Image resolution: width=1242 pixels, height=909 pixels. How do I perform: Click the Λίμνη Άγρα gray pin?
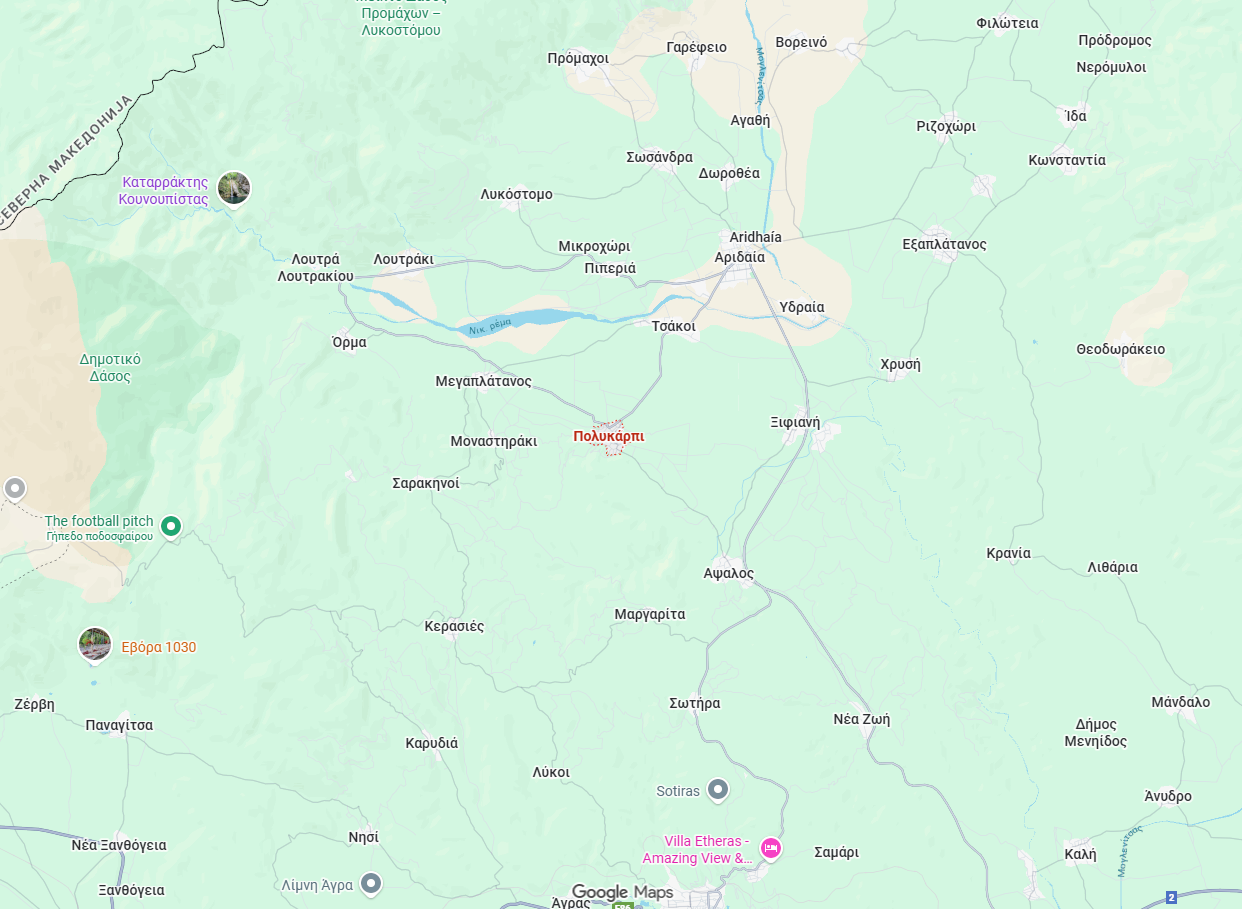372,884
